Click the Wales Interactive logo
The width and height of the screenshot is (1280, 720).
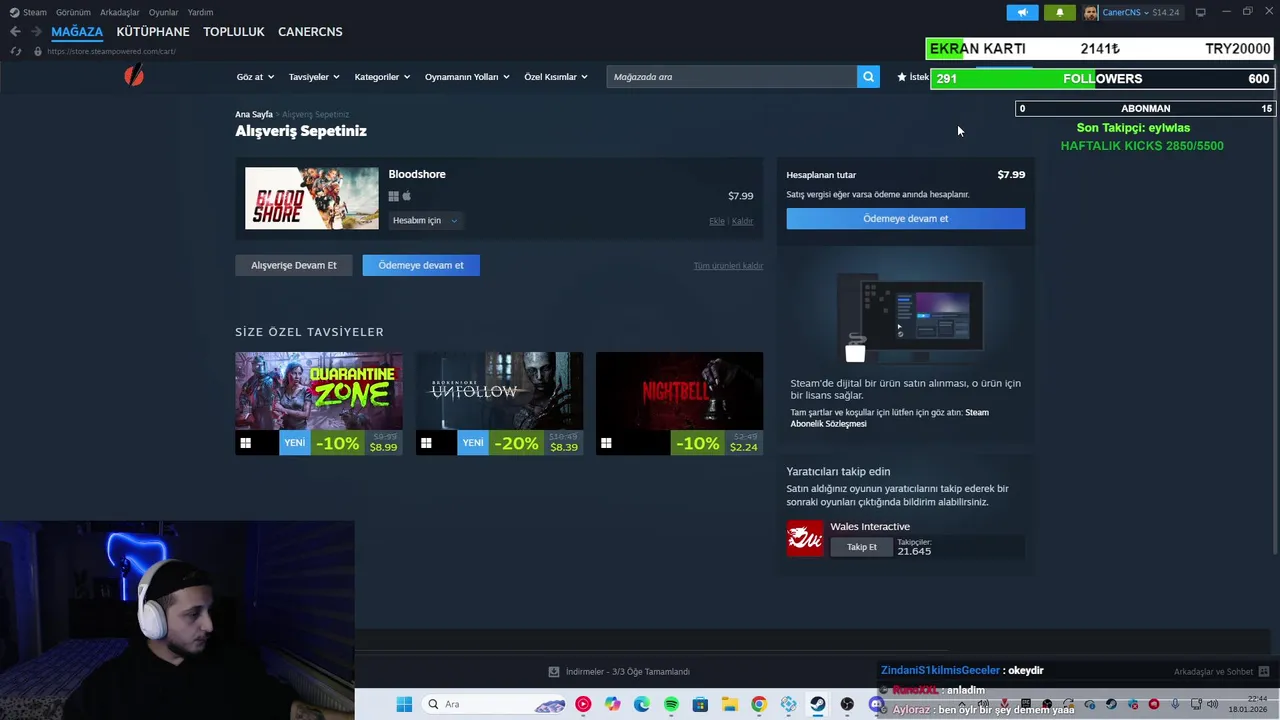pyautogui.click(x=804, y=539)
